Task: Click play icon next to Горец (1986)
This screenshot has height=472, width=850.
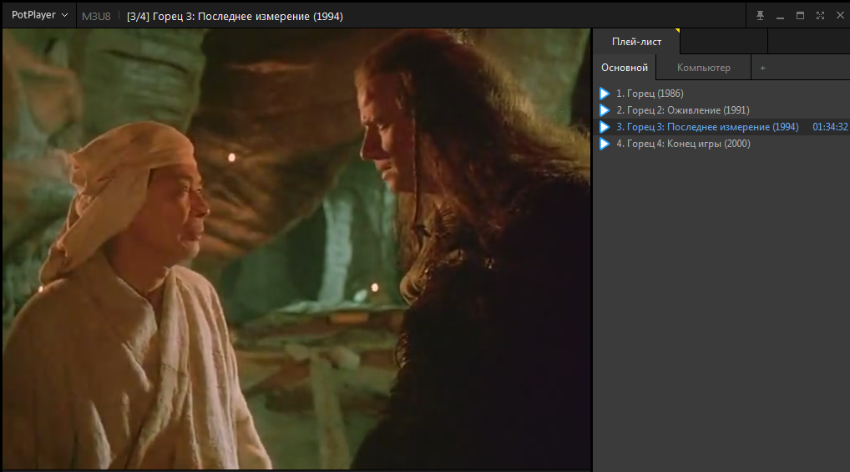Action: tap(604, 94)
